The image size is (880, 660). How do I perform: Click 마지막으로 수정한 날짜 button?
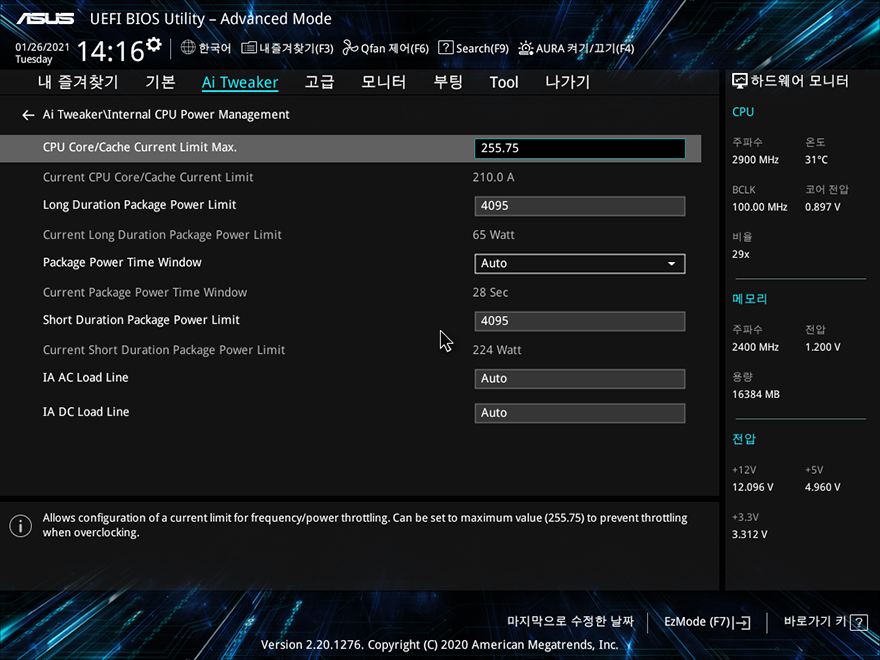coord(570,622)
